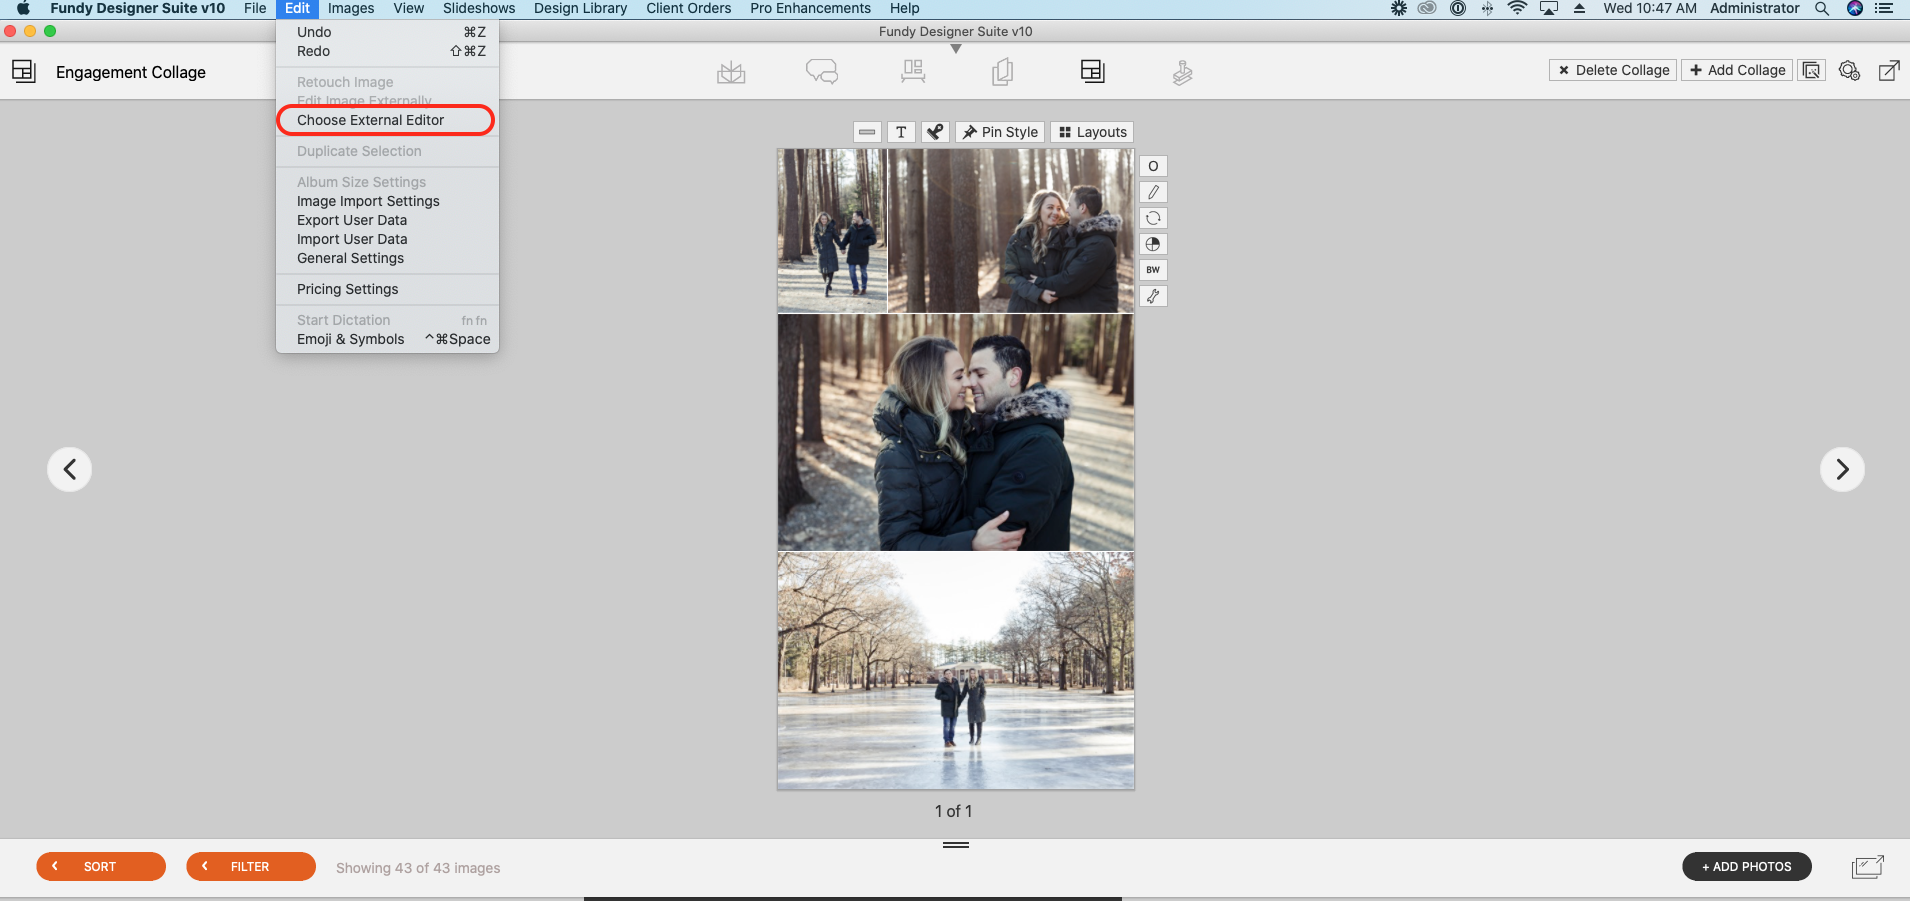Viewport: 1910px width, 901px height.
Task: Click the Add Collage button
Action: tap(1737, 70)
